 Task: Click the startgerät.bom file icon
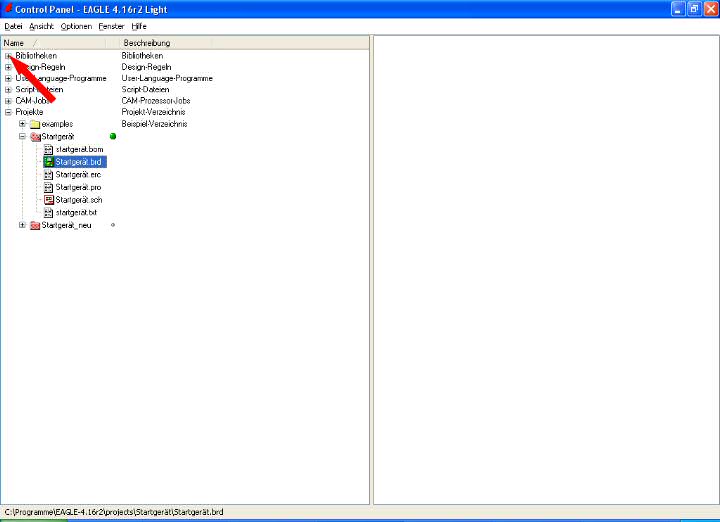[x=48, y=148]
